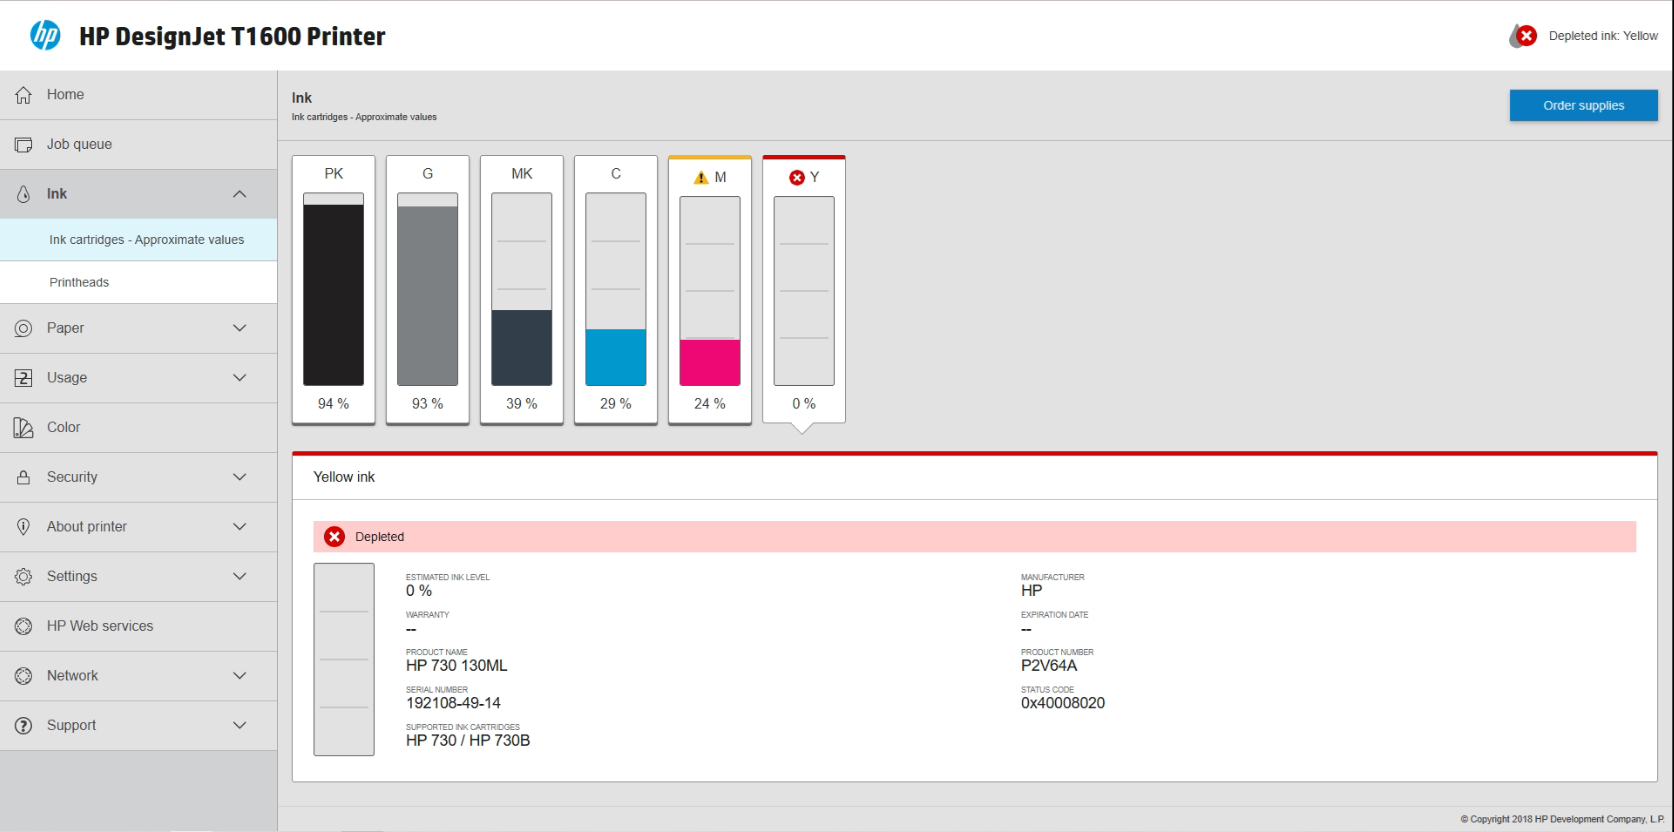Click the HP DesignJet T1600 Printer title
Image resolution: width=1674 pixels, height=832 pixels.
point(232,36)
